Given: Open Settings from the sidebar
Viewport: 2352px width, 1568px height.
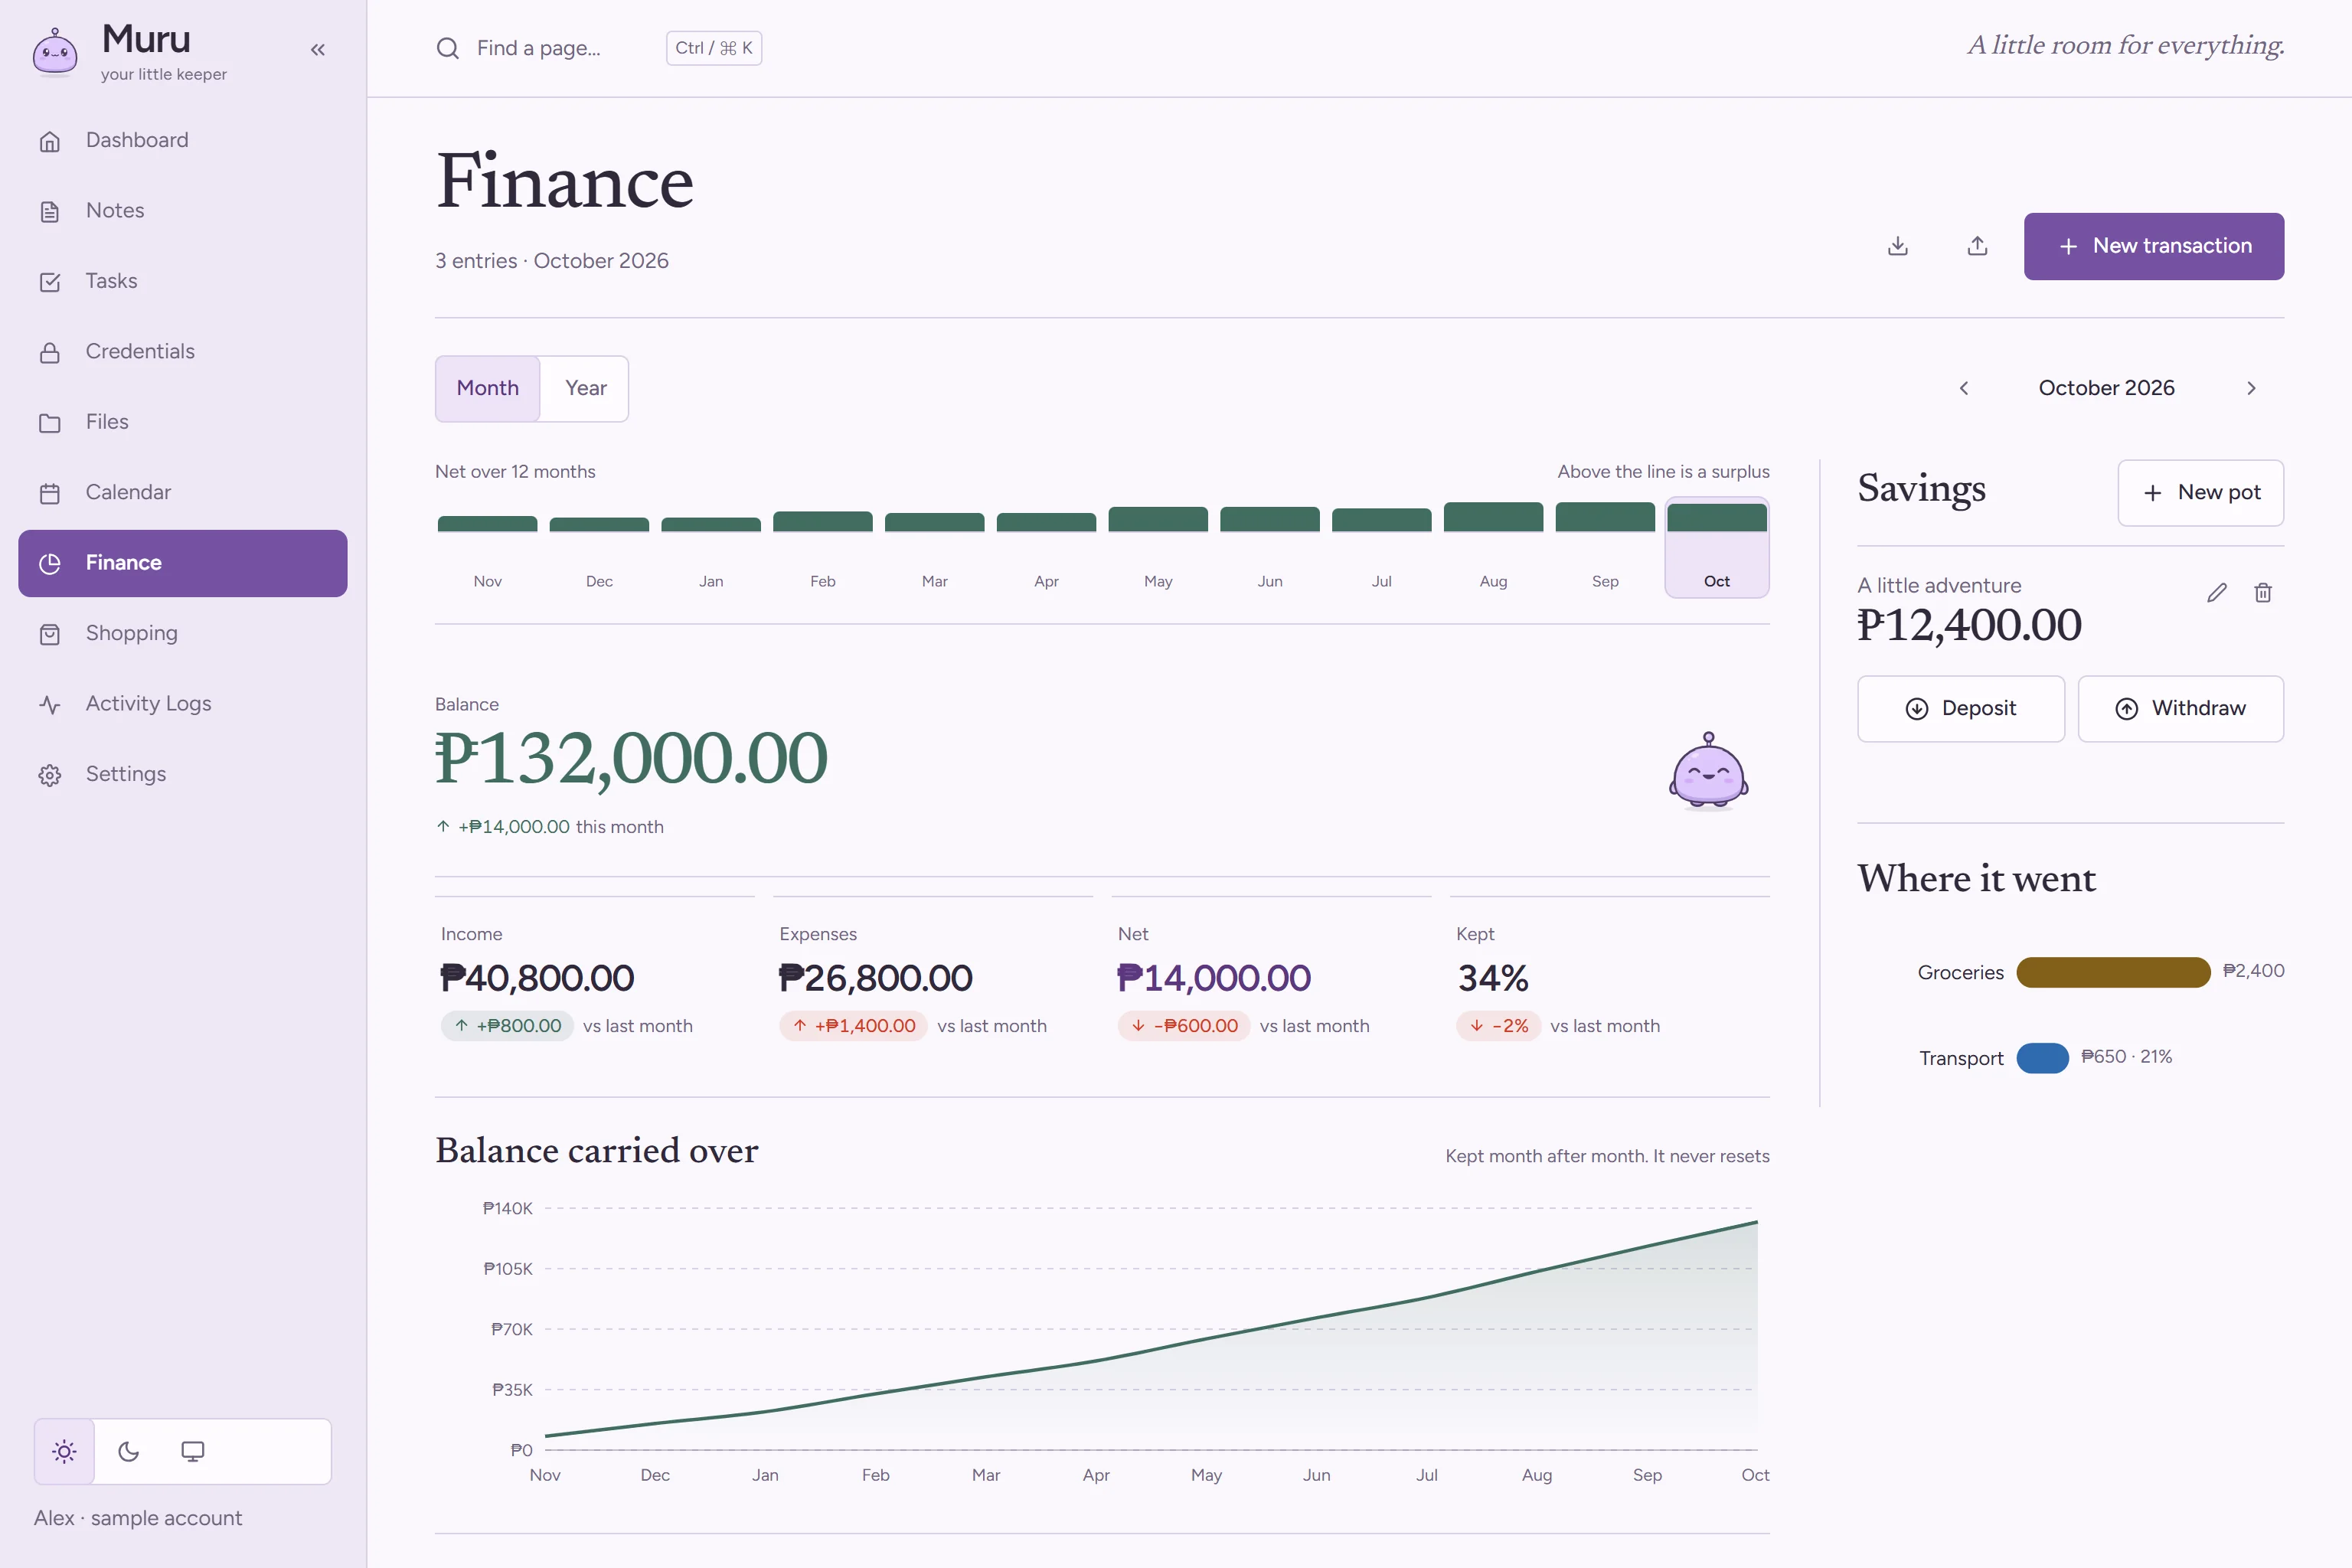Looking at the screenshot, I should point(183,775).
